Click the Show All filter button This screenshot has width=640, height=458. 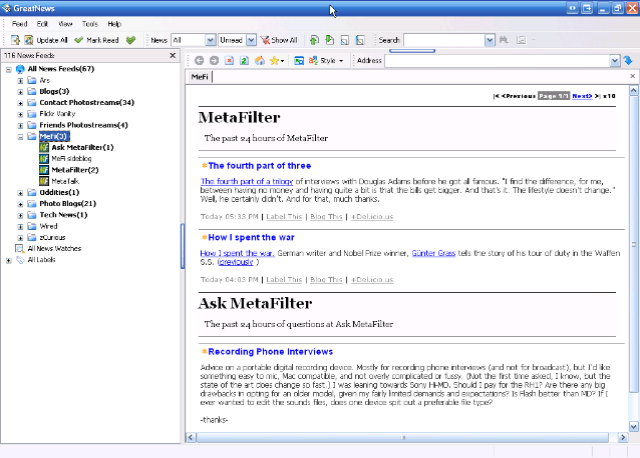point(279,40)
